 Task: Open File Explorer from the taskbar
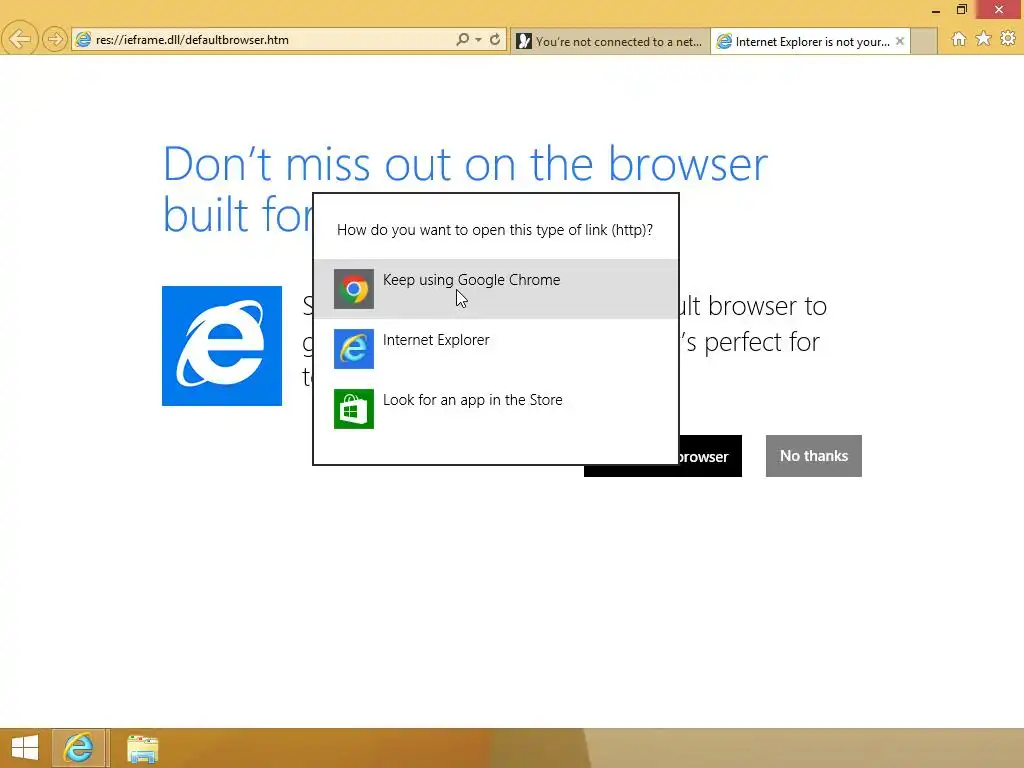point(142,748)
